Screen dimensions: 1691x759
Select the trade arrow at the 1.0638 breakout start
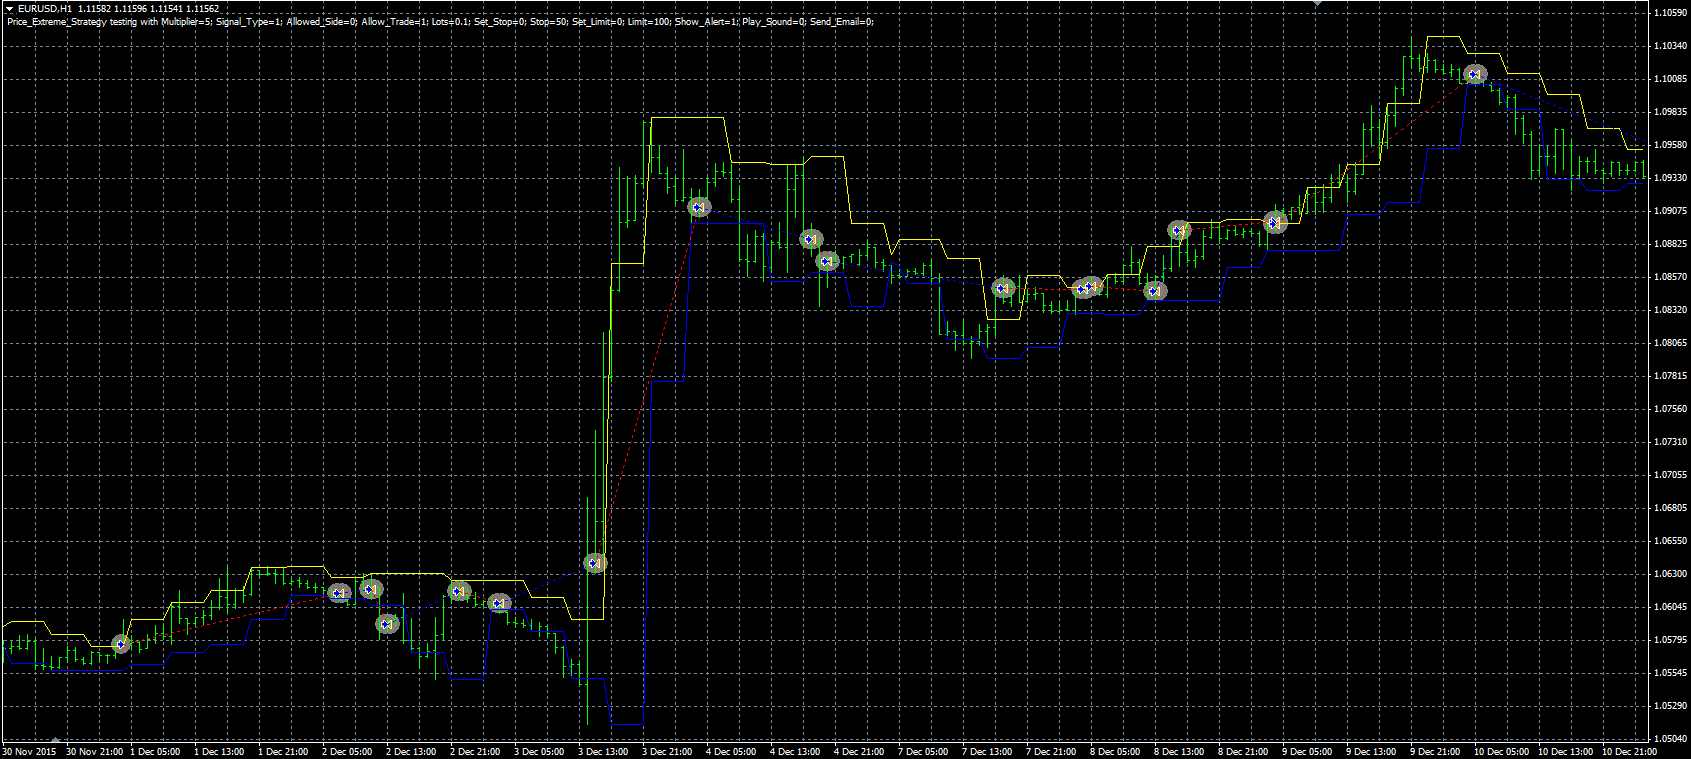click(595, 564)
